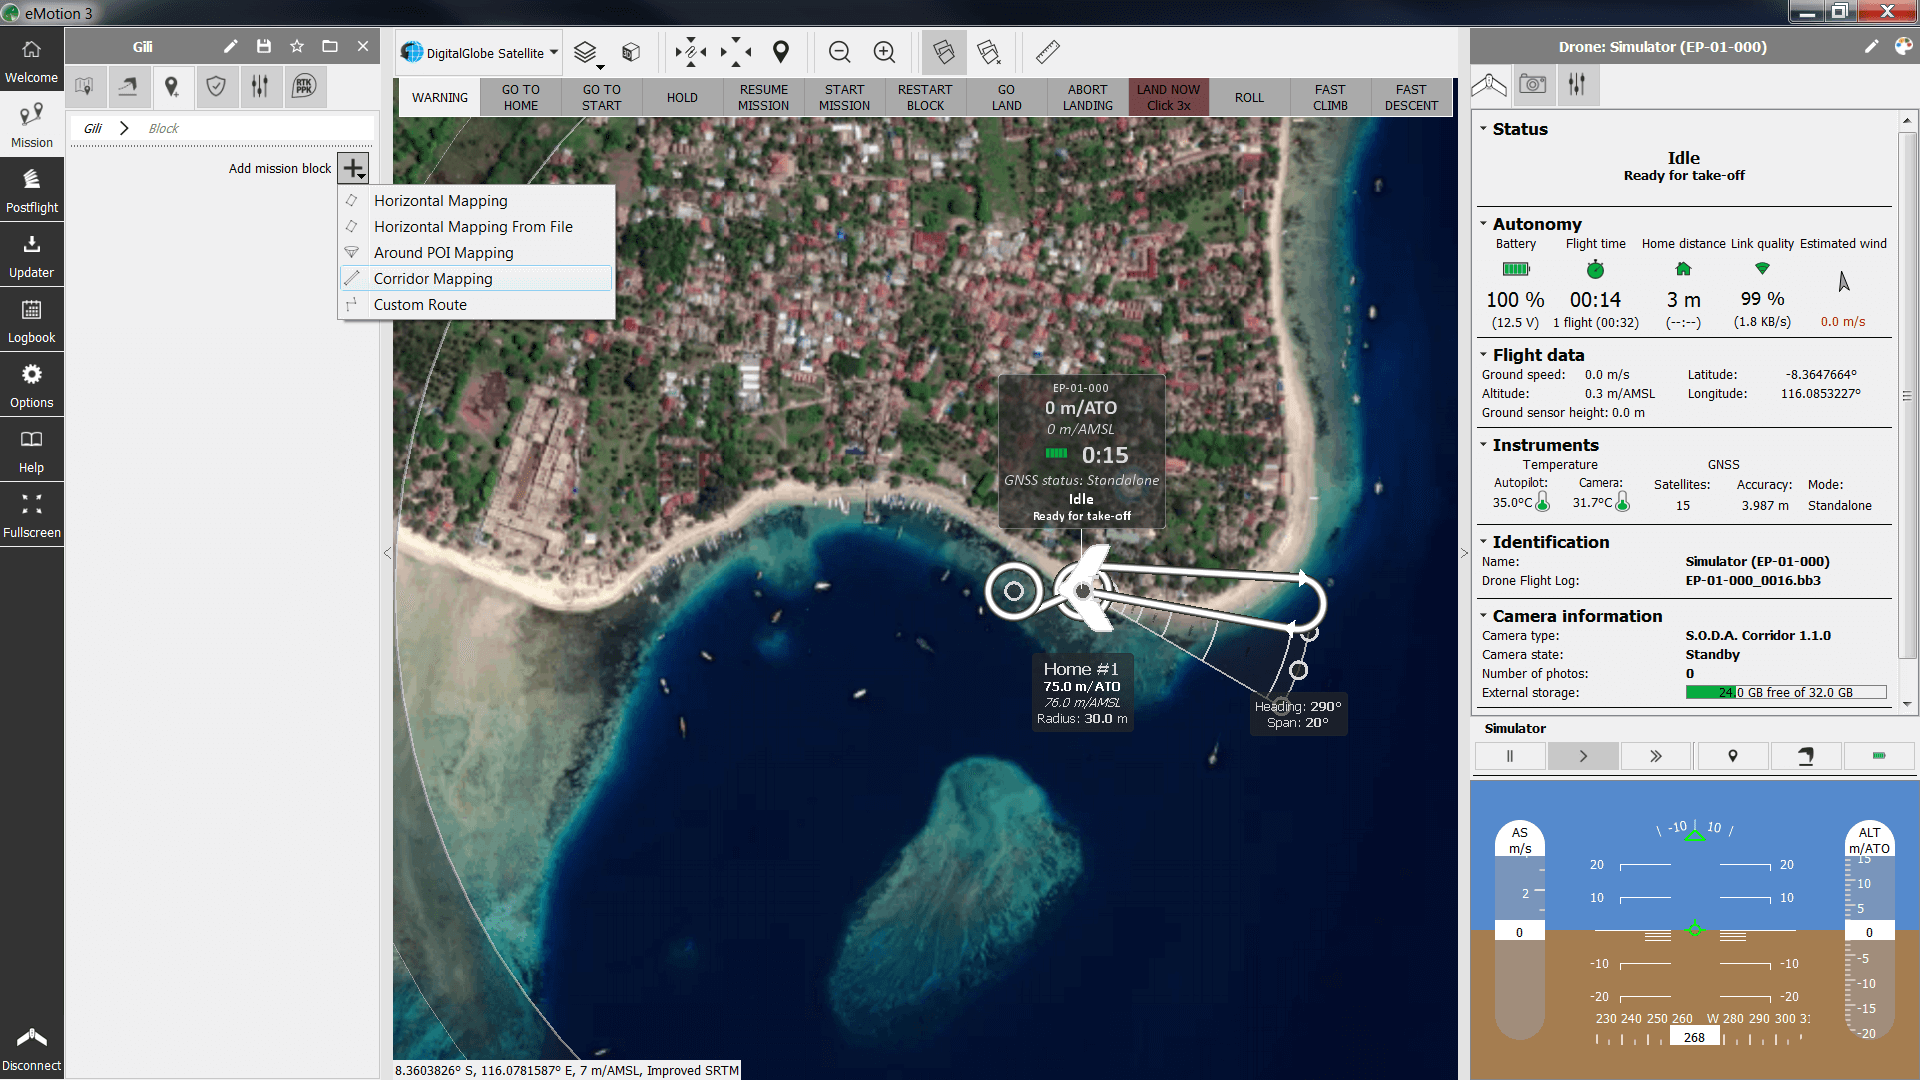
Task: Open the camera tab in drone panel
Action: pyautogui.click(x=1532, y=85)
